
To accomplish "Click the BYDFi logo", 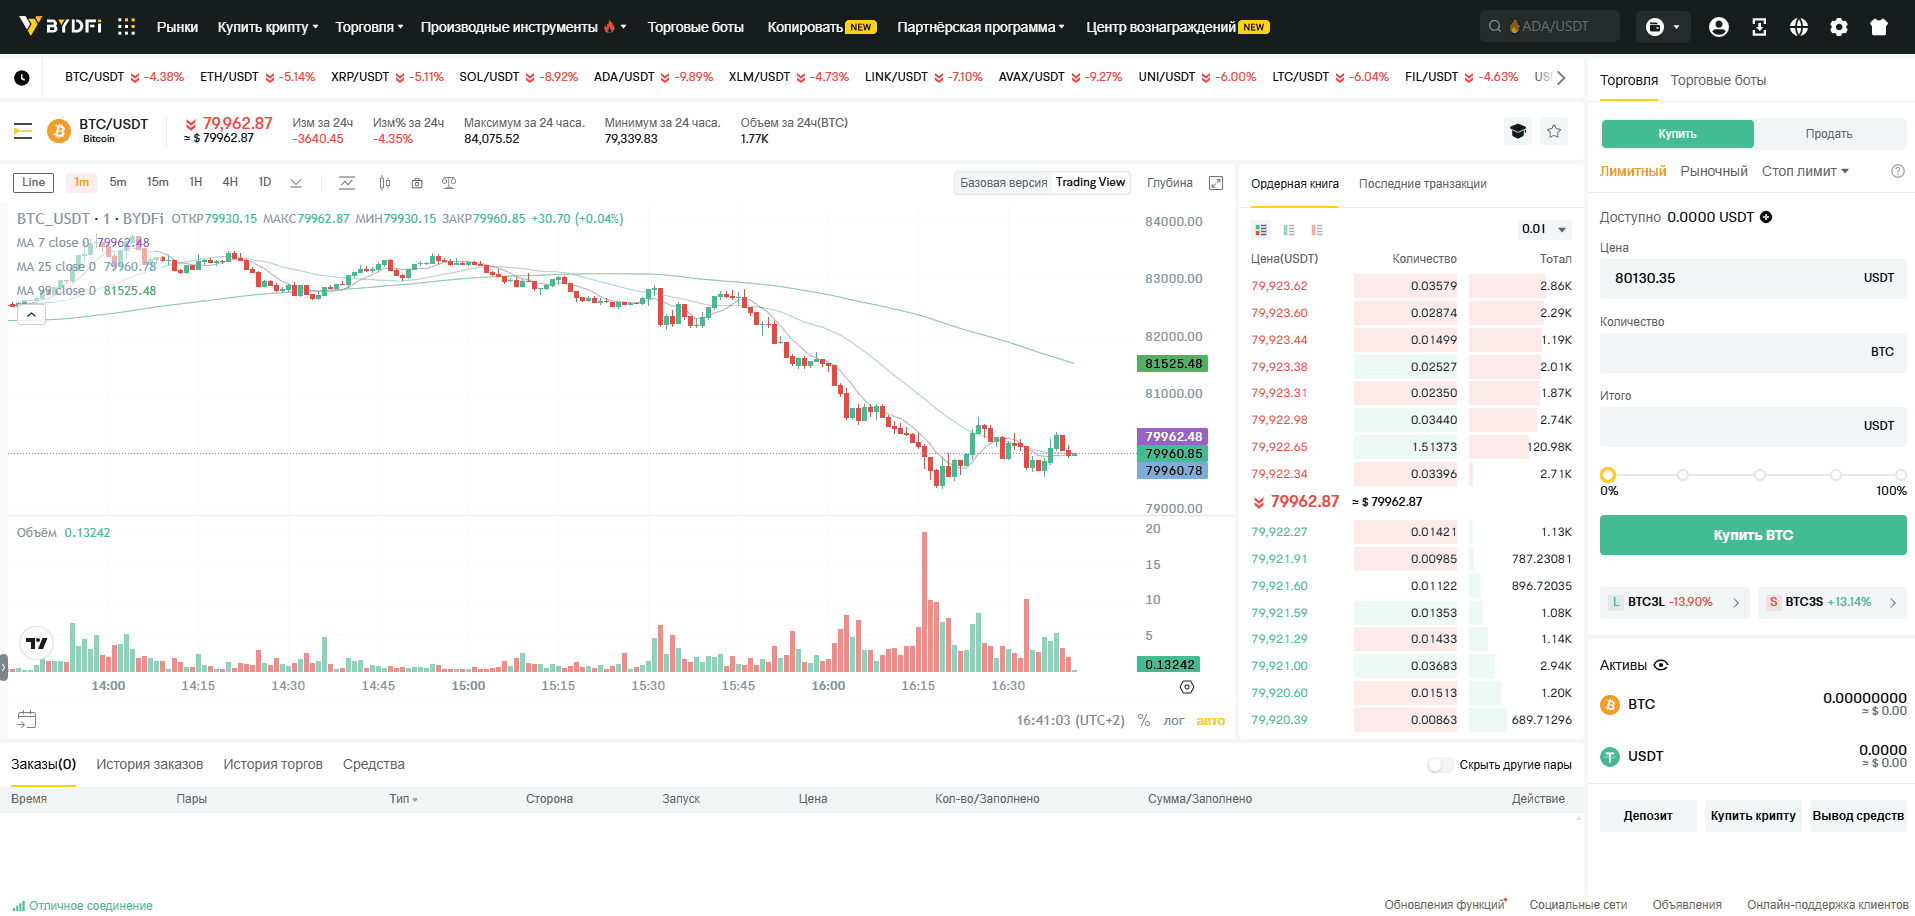I will pyautogui.click(x=61, y=26).
